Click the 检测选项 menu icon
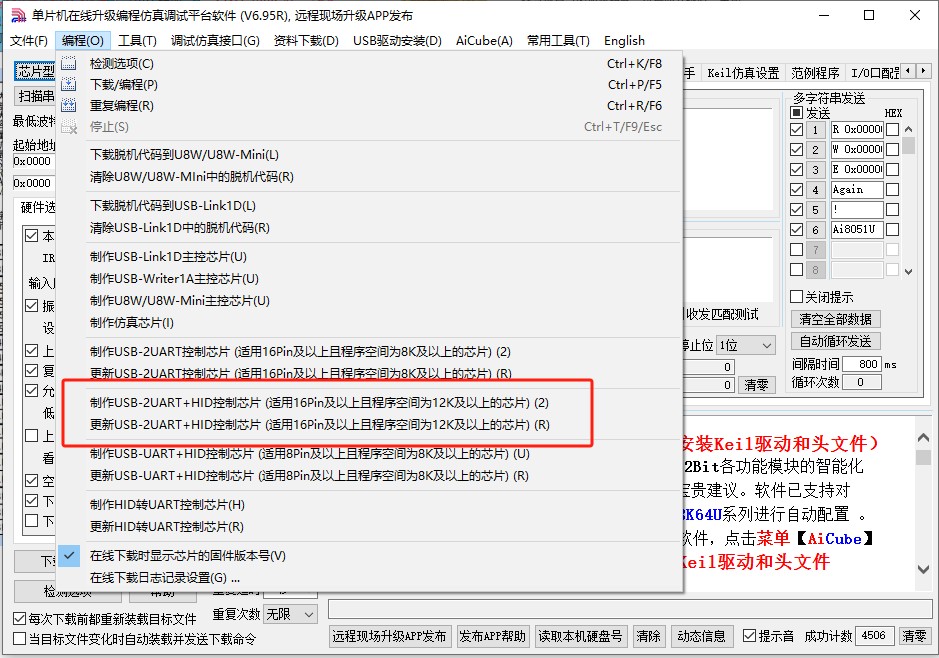The image size is (939, 658). [69, 63]
